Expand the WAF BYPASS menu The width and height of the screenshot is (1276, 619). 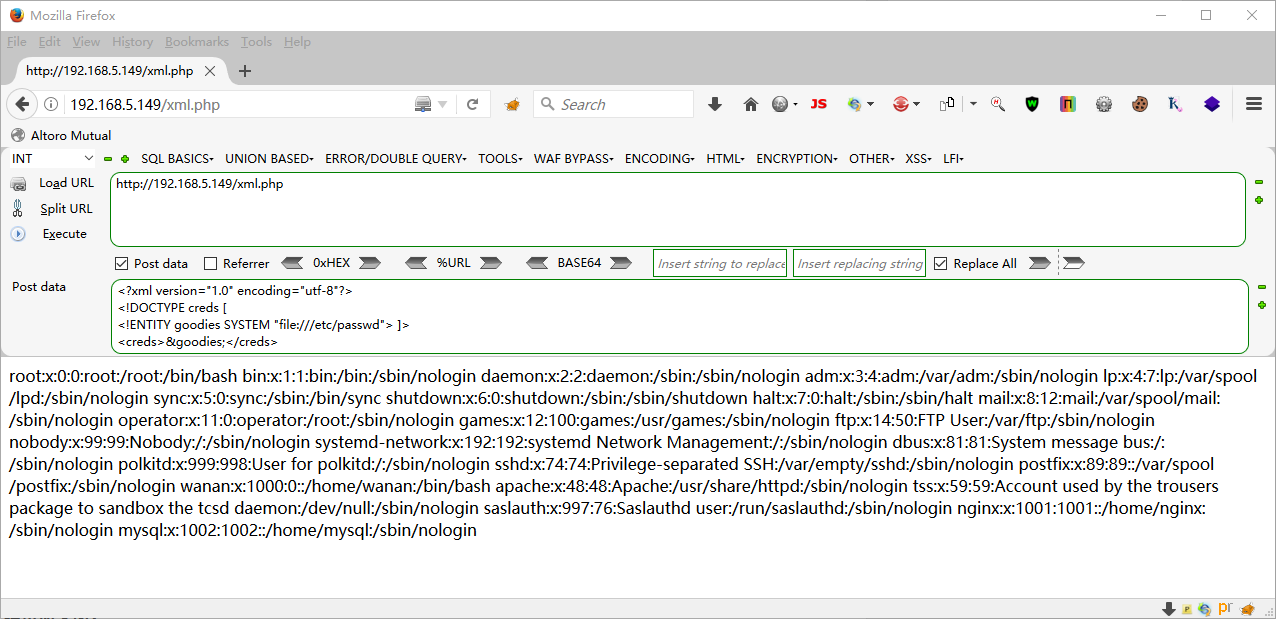574,158
